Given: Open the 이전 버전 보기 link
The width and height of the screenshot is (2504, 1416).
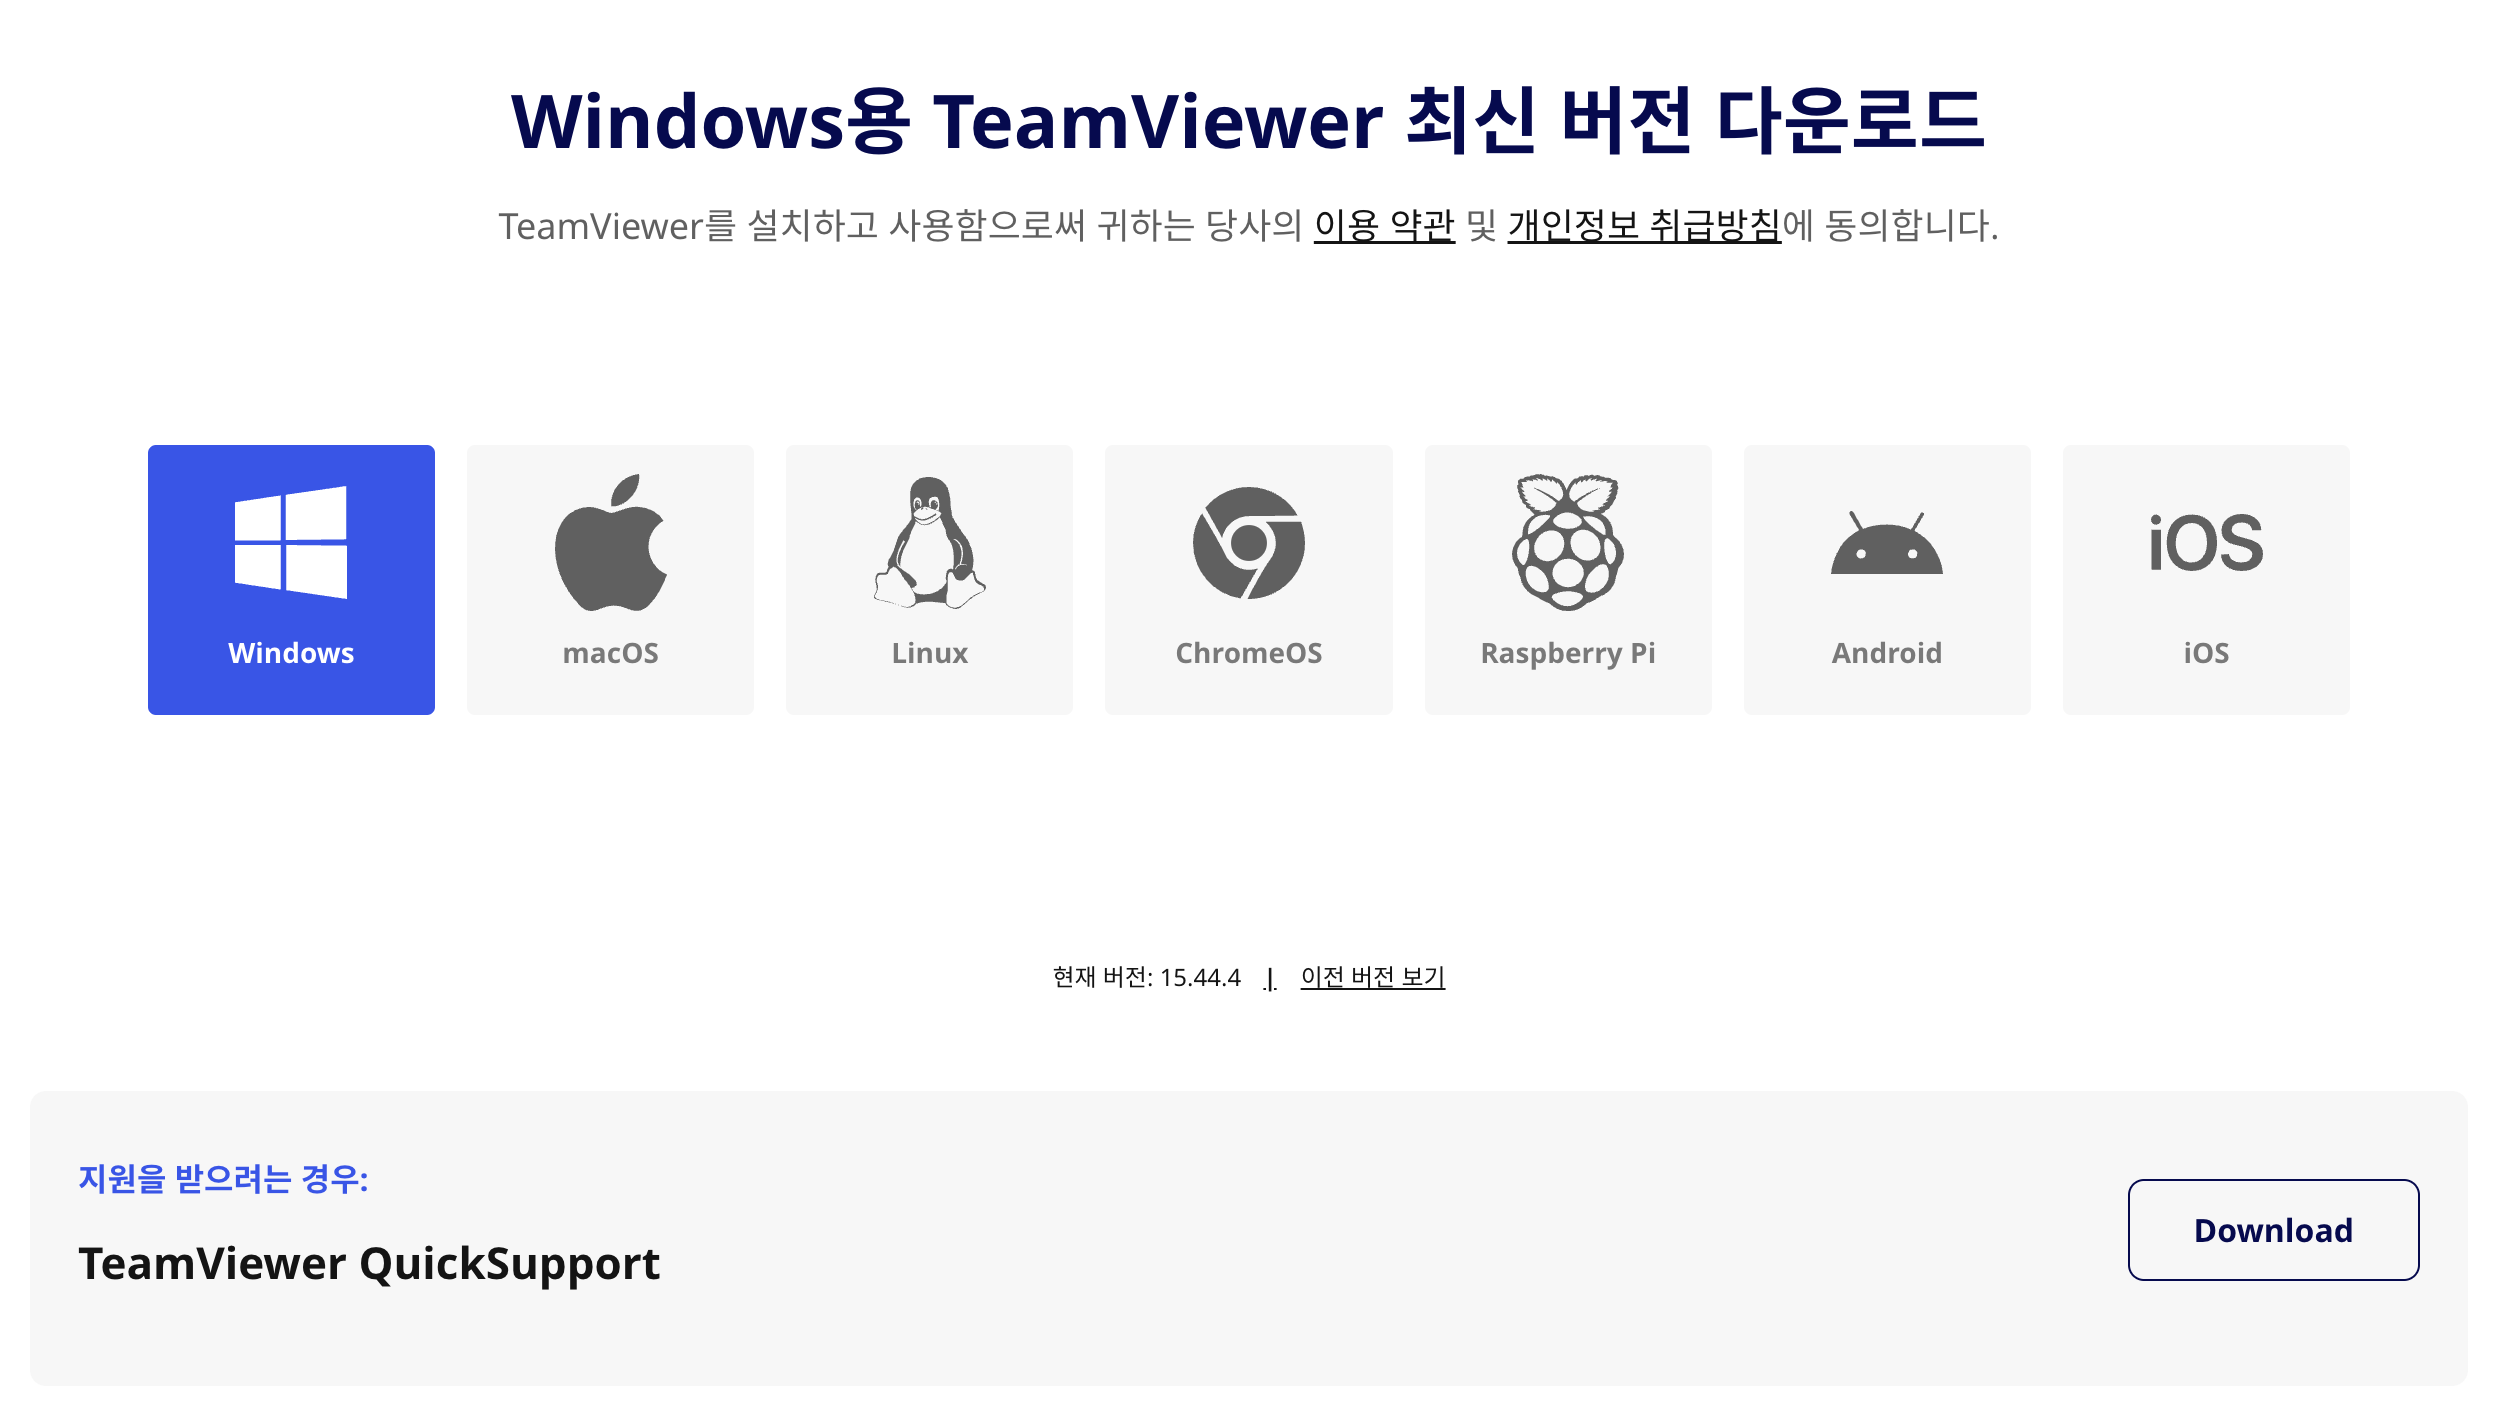Looking at the screenshot, I should 1372,977.
